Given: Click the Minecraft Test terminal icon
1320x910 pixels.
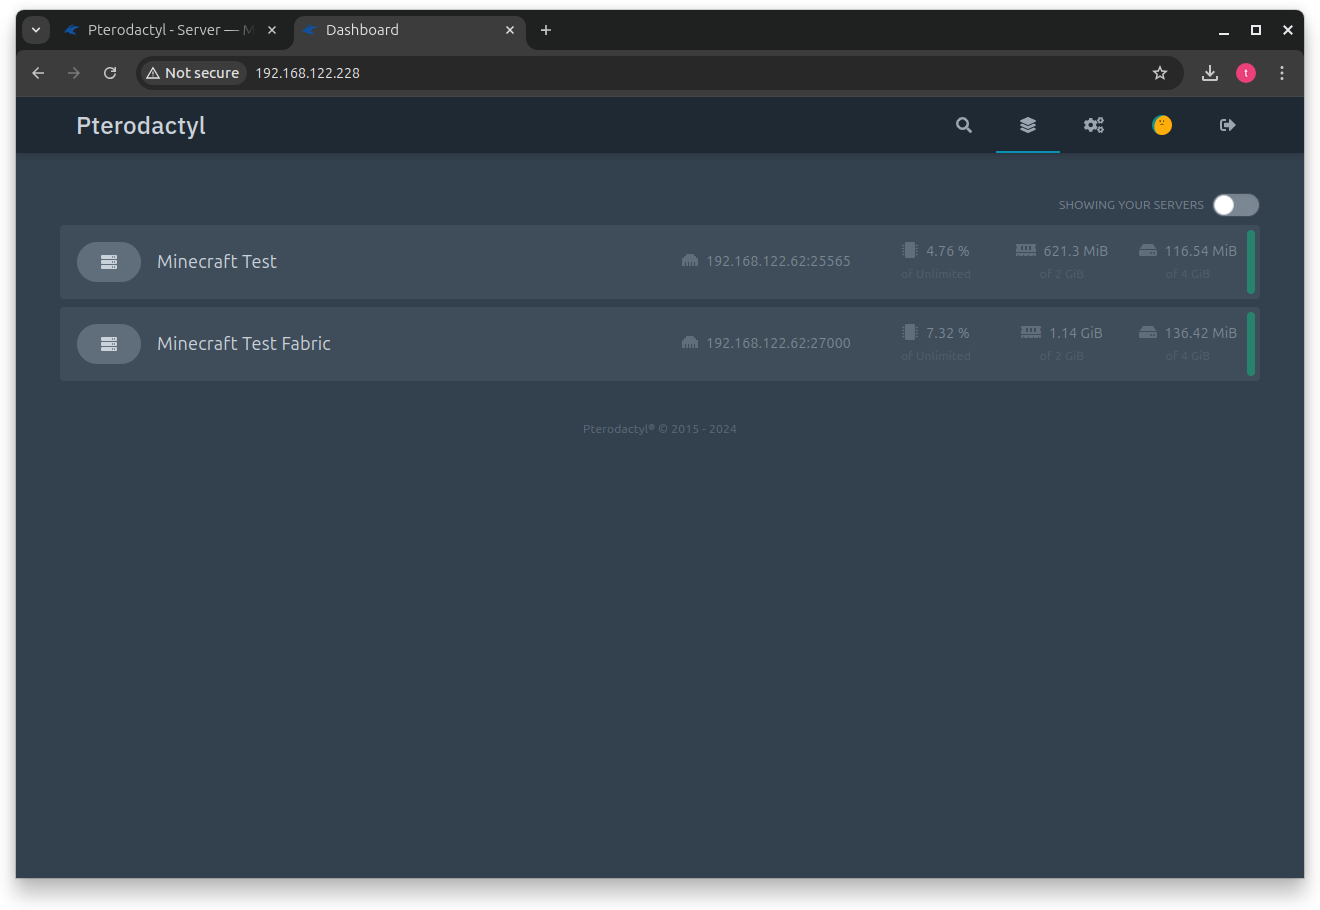Looking at the screenshot, I should (x=109, y=261).
